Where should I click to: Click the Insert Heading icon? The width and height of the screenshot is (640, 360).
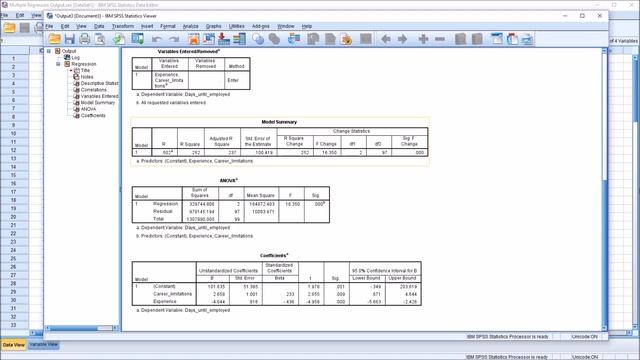(496, 39)
